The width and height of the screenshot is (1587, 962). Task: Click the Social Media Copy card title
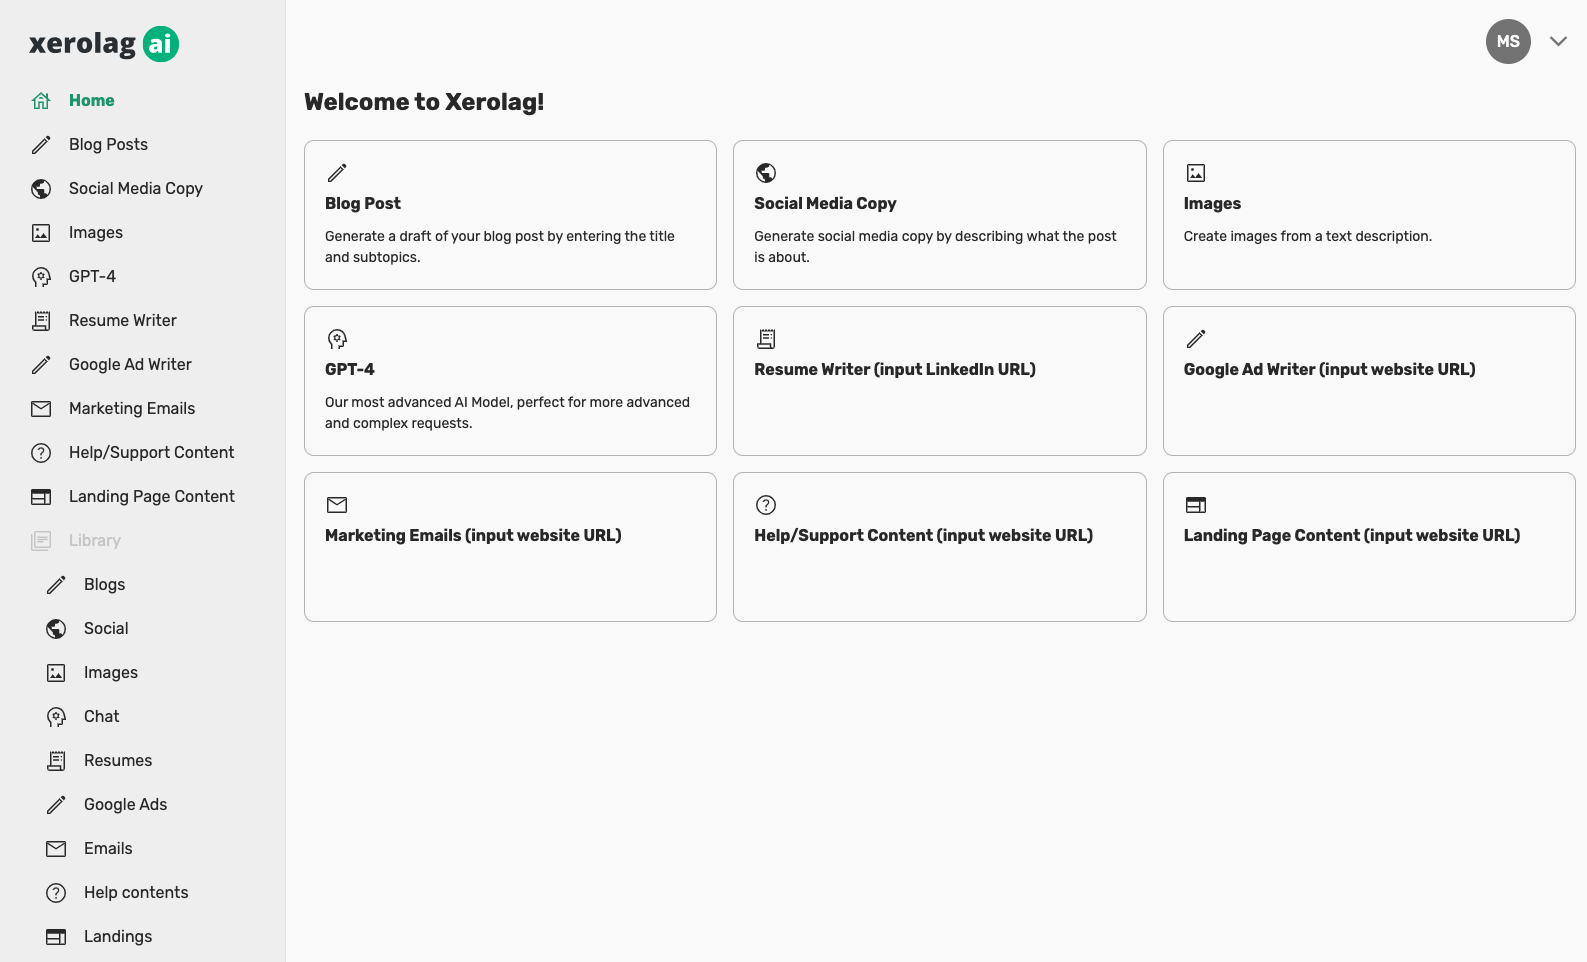point(825,204)
